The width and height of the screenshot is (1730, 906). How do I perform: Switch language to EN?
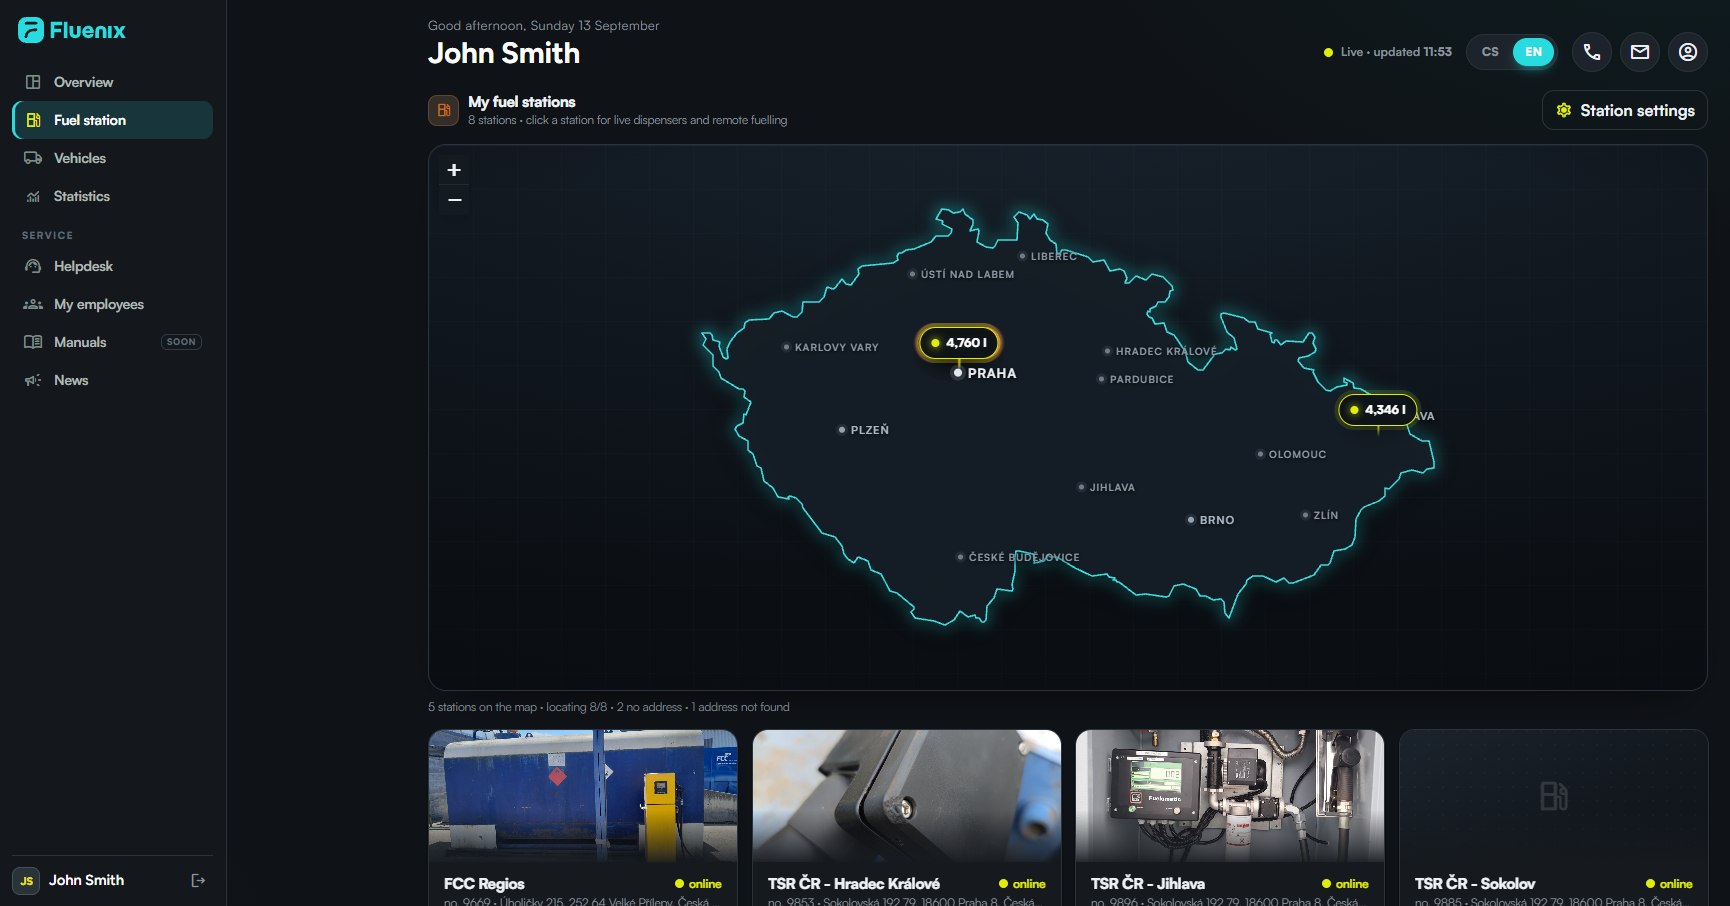click(1533, 52)
